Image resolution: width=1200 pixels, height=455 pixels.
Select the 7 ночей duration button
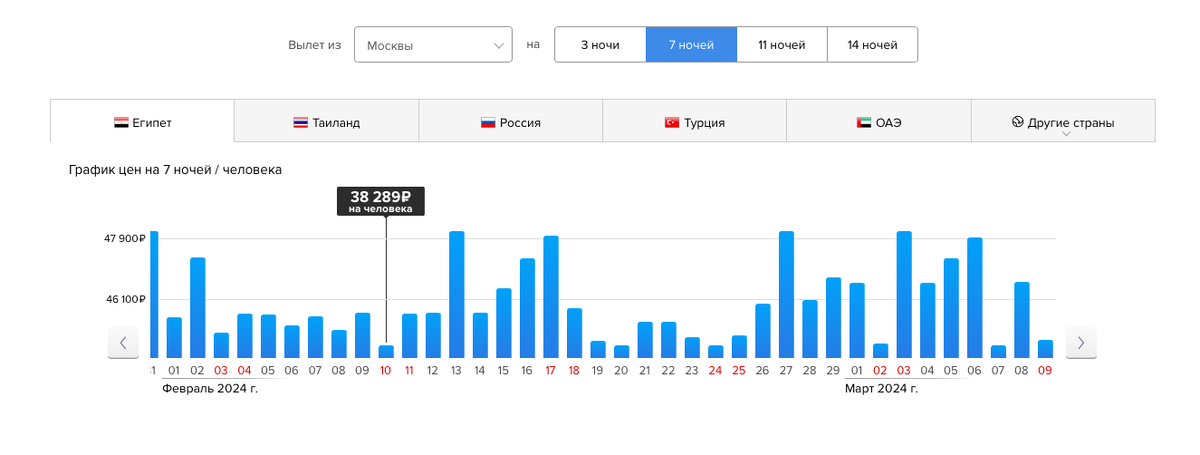tap(691, 45)
